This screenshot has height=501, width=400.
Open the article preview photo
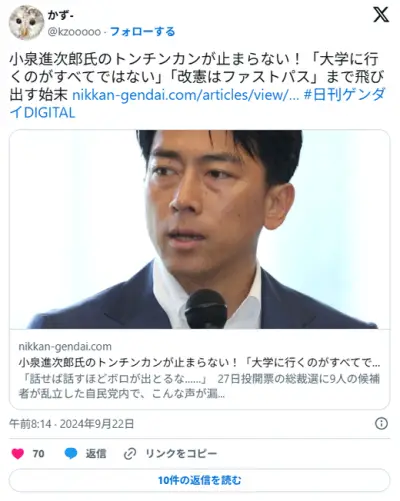tap(200, 229)
